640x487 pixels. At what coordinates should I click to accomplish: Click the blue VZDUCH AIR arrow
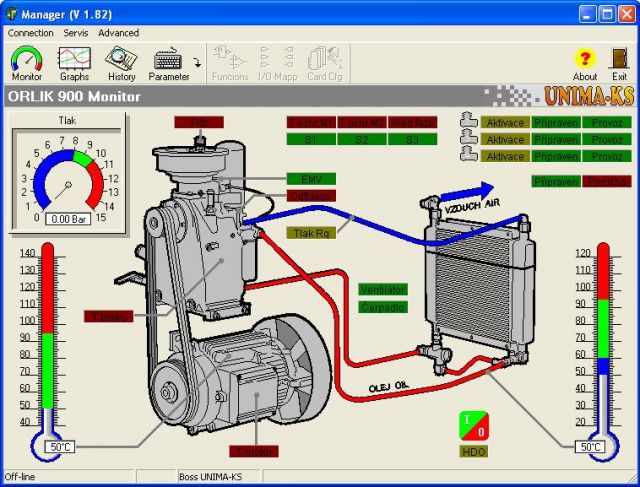[468, 192]
